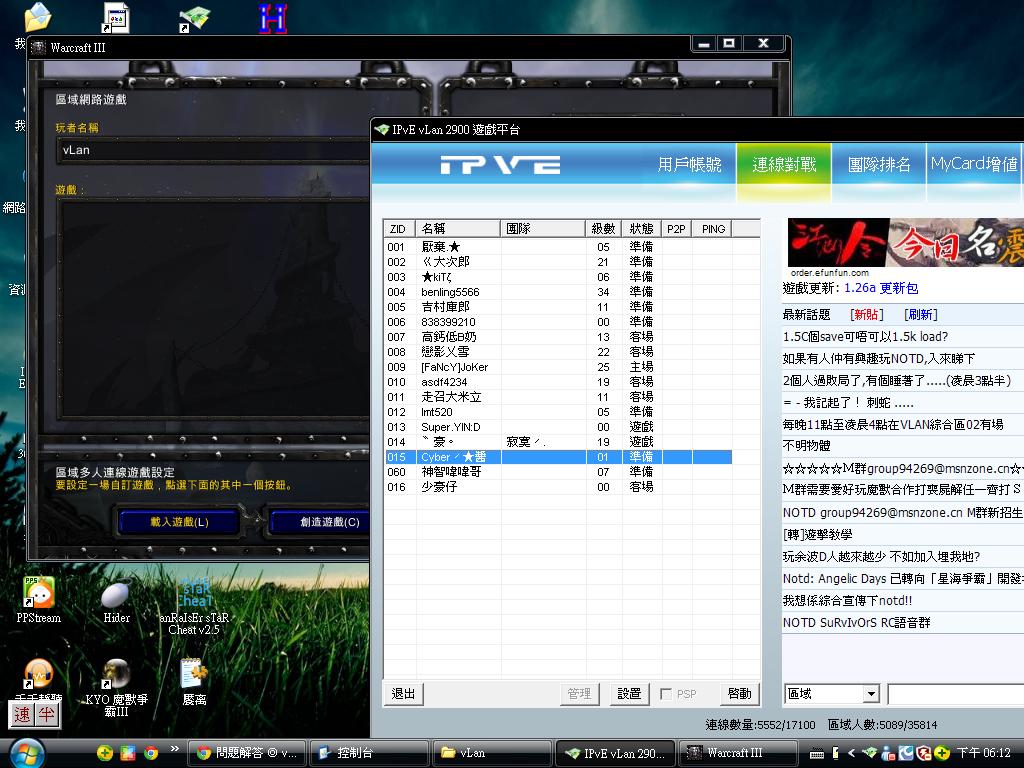Screen dimensions: 1024x768
Task: Launch KYO 魔獸爭霸III desktop shortcut
Action: [x=116, y=686]
